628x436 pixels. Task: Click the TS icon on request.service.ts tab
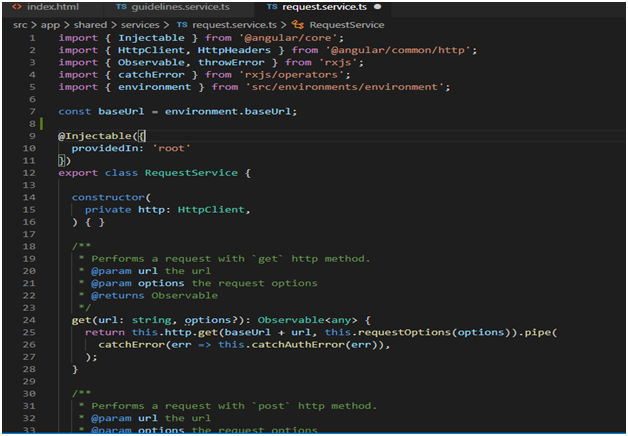[x=272, y=7]
